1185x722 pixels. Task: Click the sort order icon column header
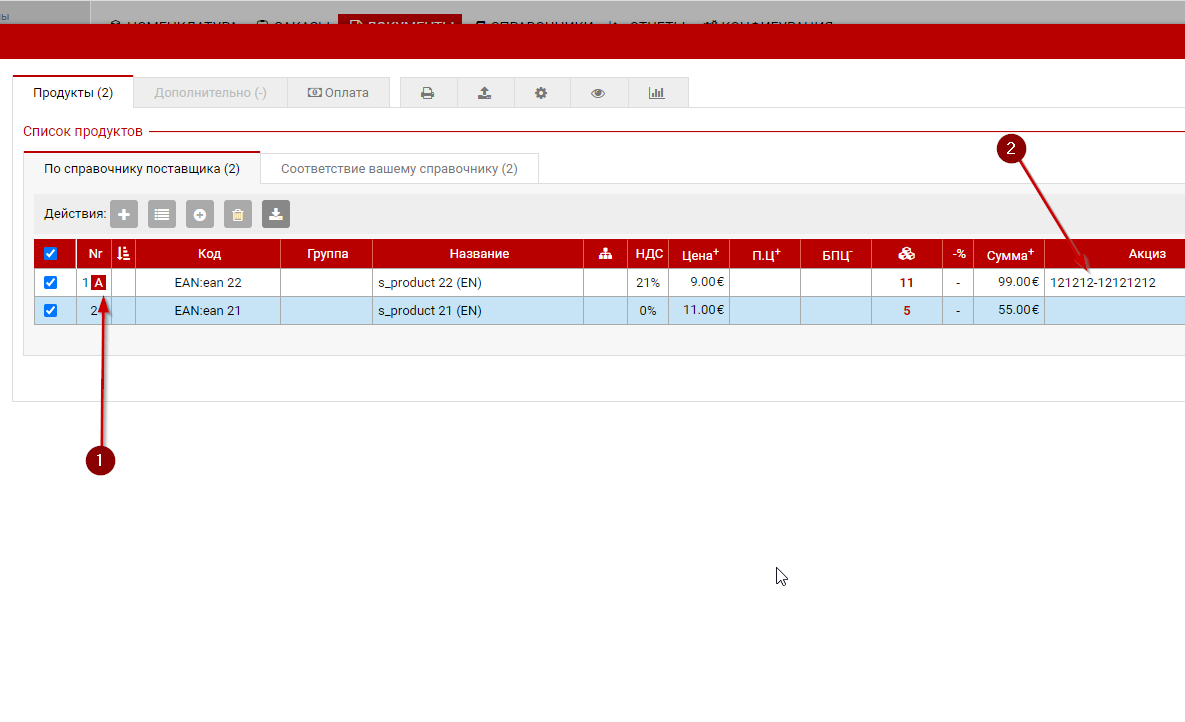pyautogui.click(x=123, y=254)
